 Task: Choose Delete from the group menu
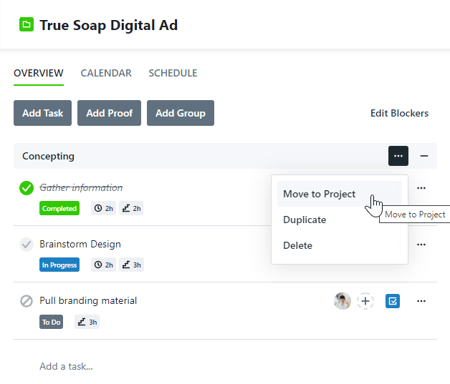[x=339, y=246]
